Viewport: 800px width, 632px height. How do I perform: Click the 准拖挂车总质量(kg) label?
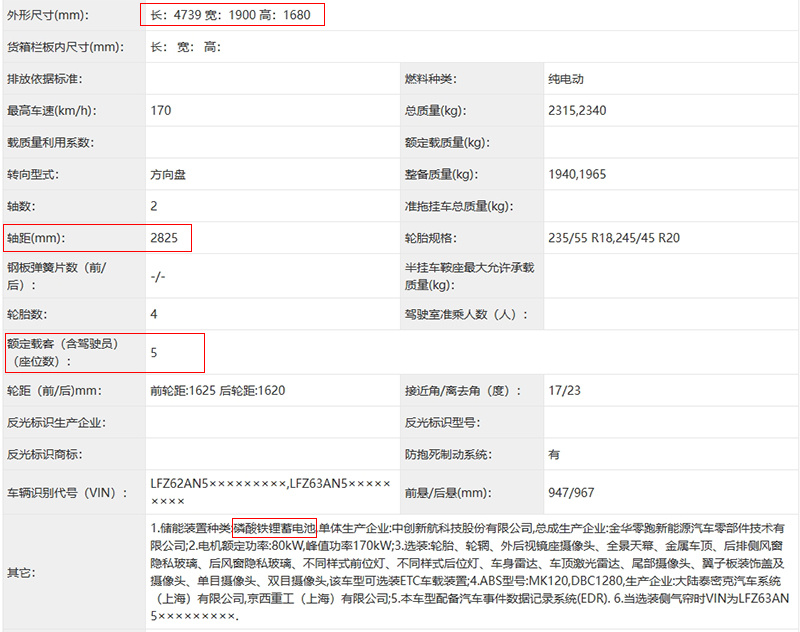pyautogui.click(x=459, y=206)
